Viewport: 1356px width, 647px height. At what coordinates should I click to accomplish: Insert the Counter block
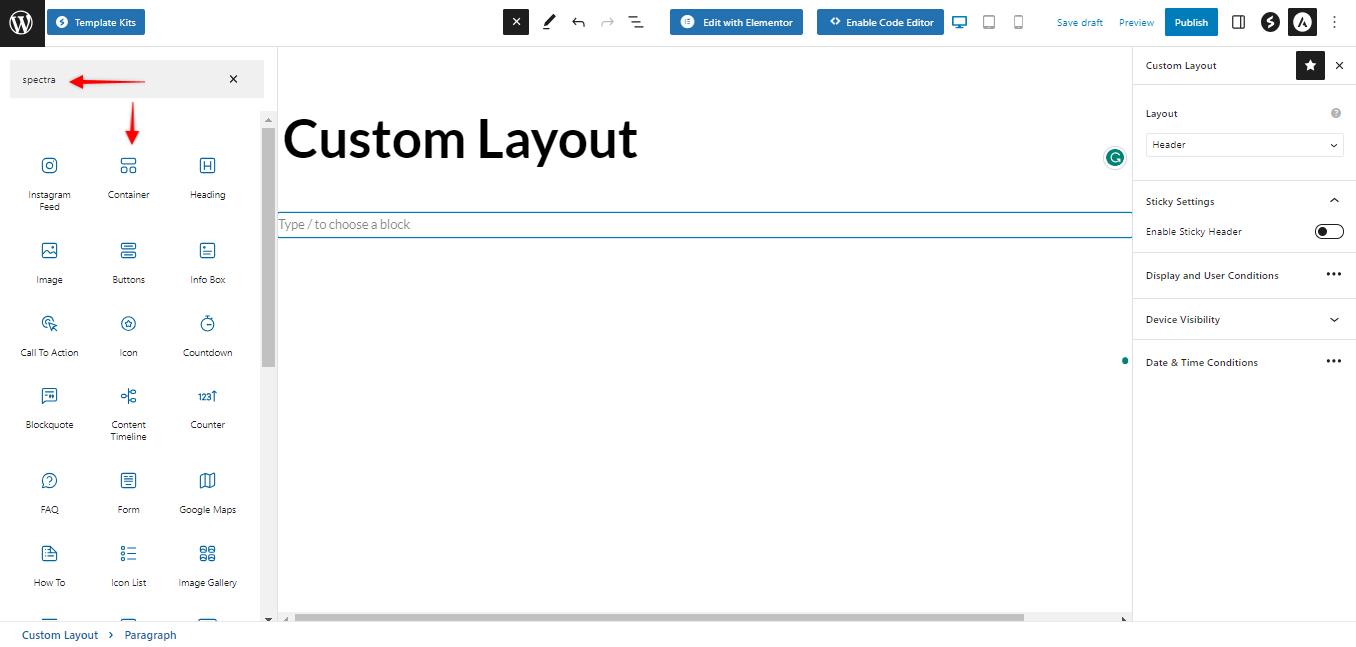[207, 408]
